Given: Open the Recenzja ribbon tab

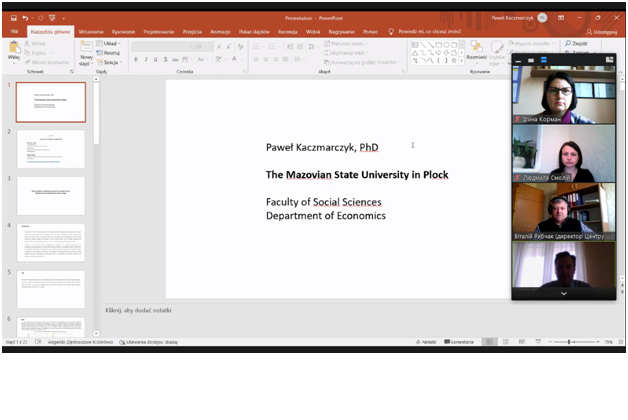Looking at the screenshot, I should click(288, 32).
